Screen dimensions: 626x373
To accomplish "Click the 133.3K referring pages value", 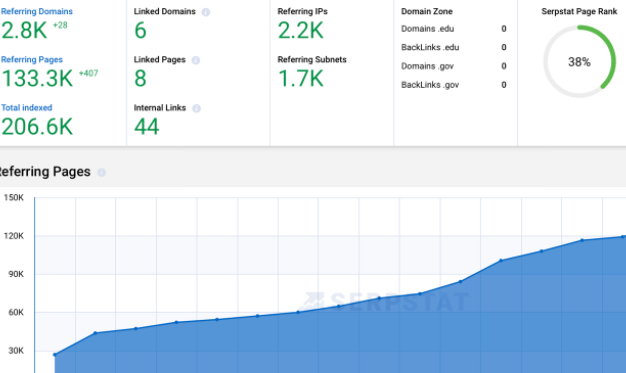I will [38, 78].
